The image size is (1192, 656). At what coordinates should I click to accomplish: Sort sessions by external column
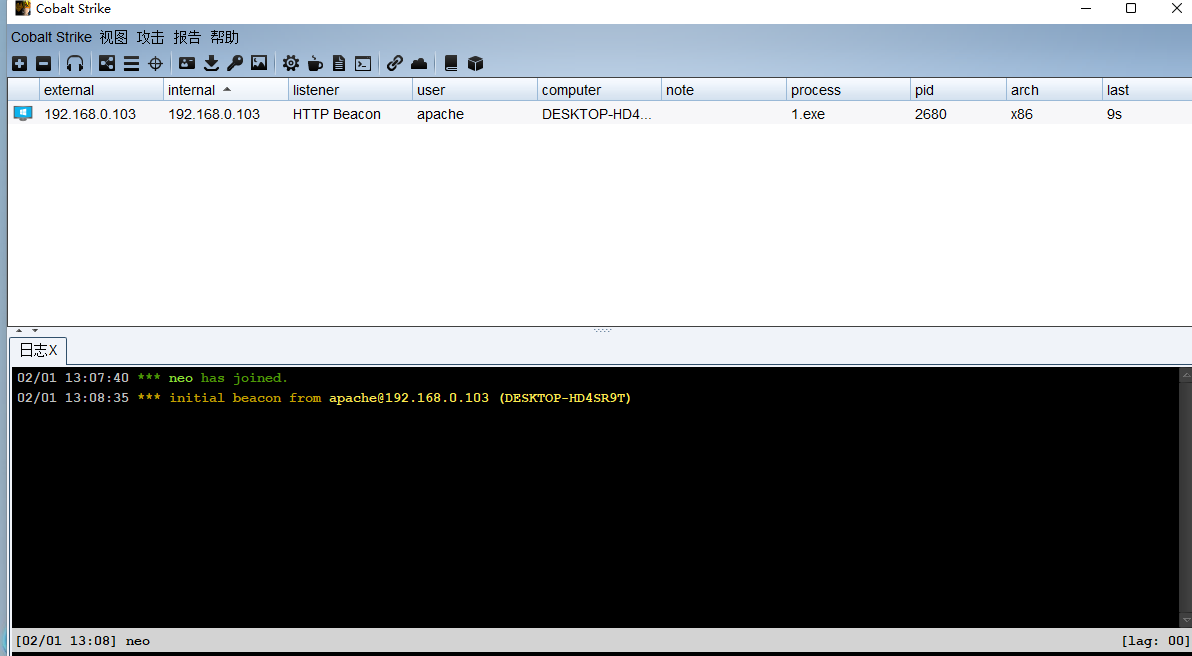(101, 90)
